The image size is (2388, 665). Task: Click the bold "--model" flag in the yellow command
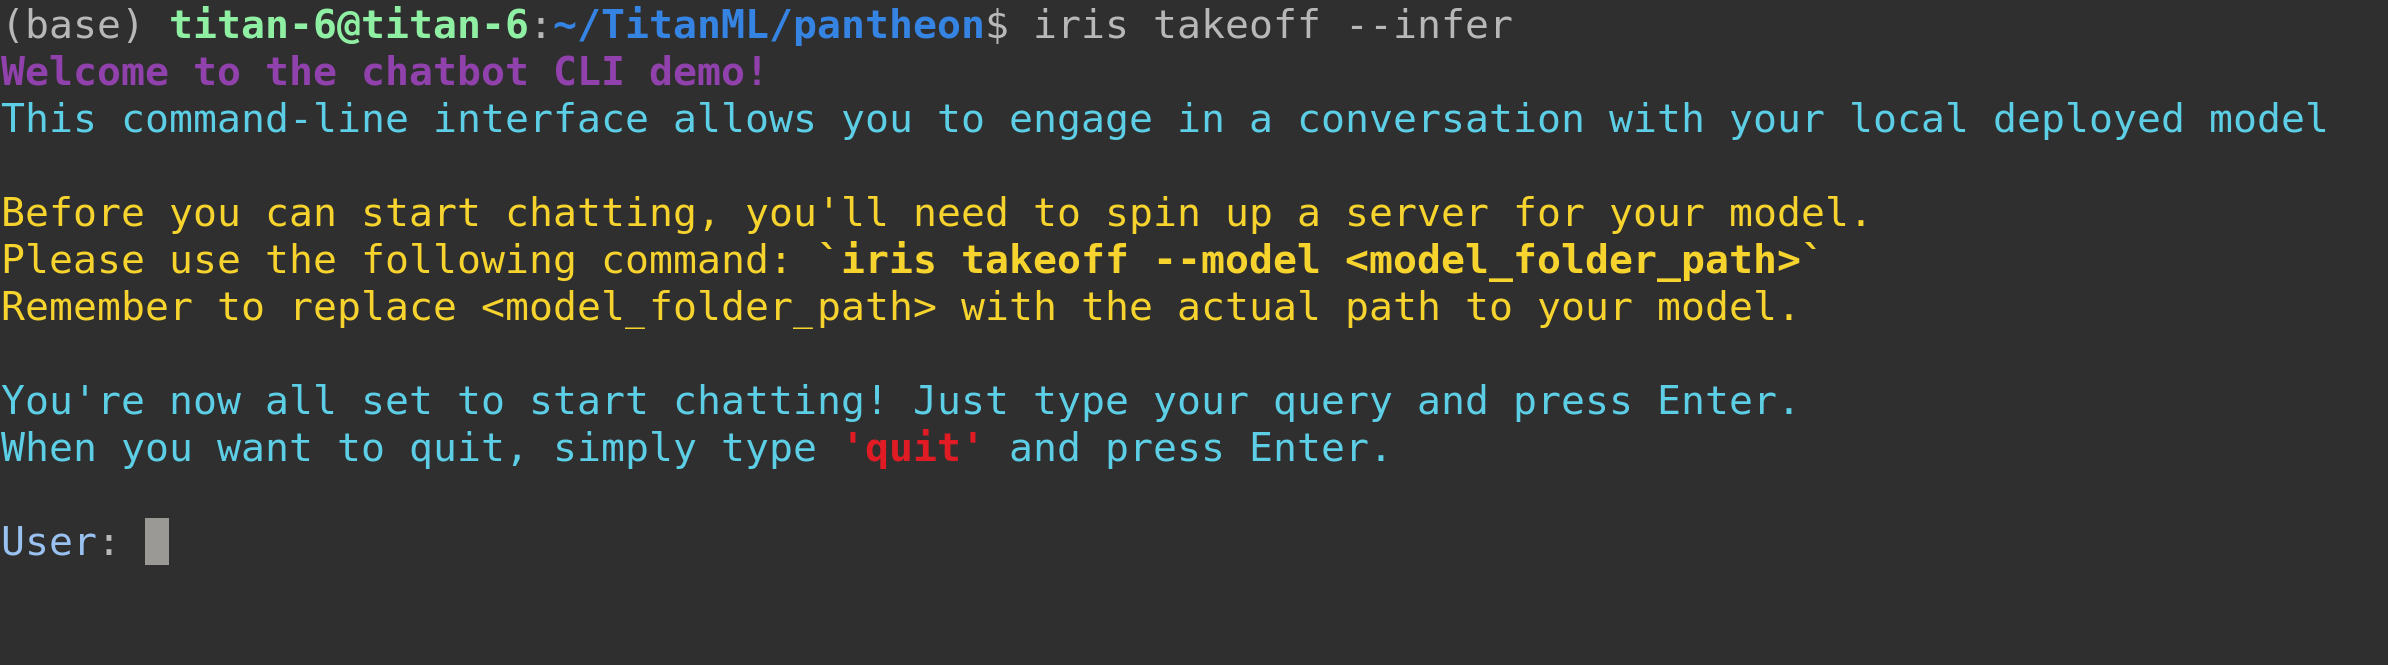(1236, 260)
